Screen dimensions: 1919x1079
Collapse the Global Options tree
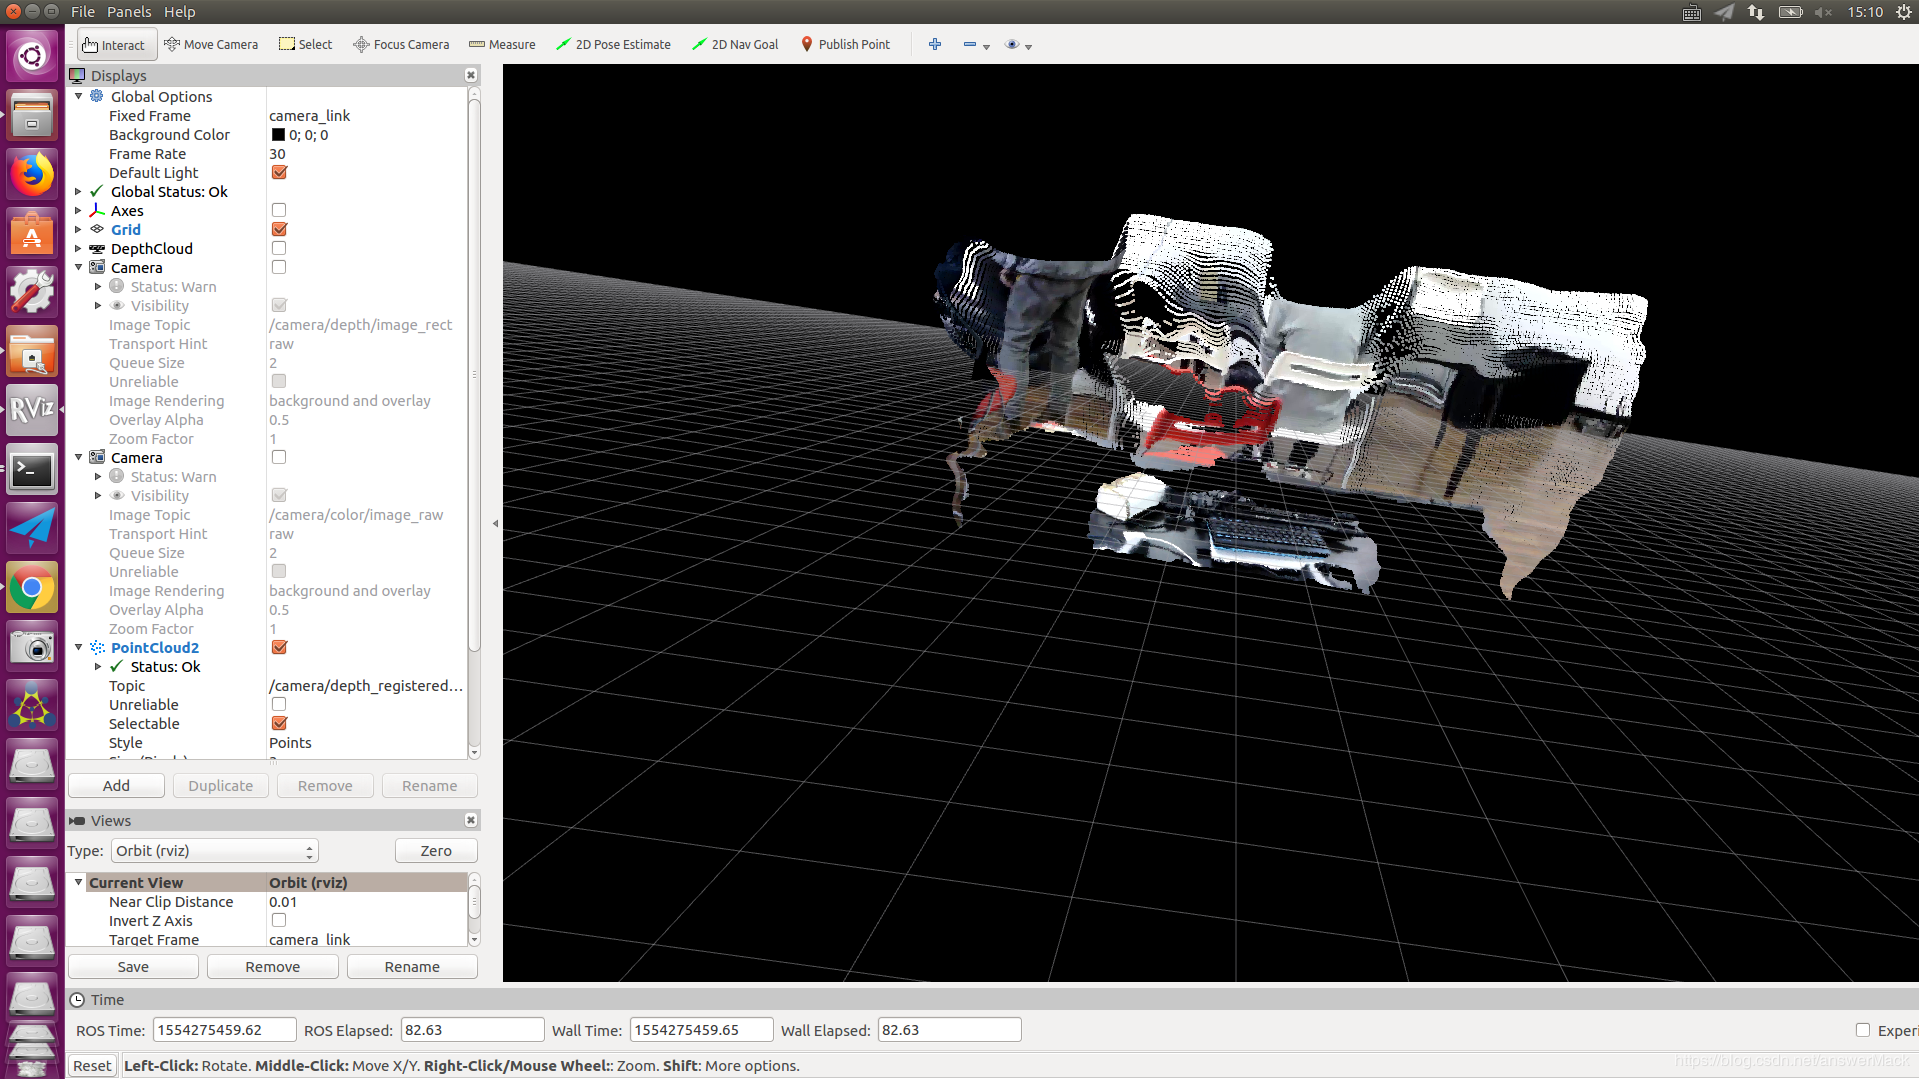(x=79, y=97)
